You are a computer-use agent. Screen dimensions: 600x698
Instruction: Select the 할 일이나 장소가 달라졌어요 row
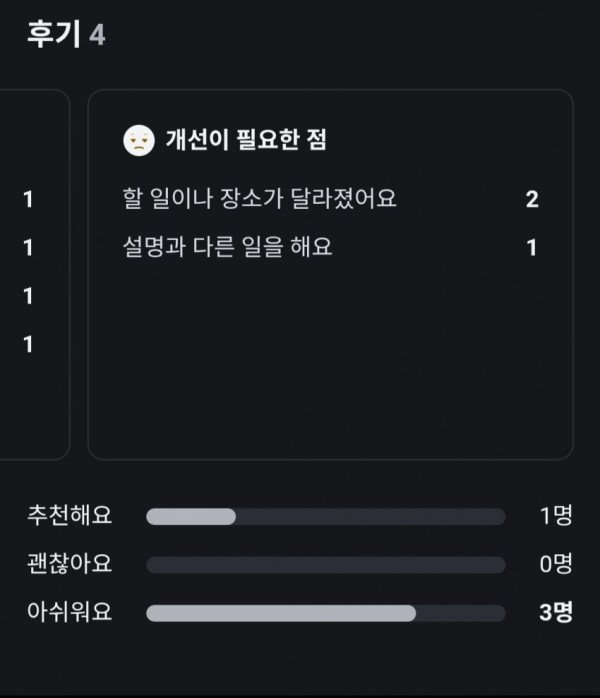click(x=258, y=199)
